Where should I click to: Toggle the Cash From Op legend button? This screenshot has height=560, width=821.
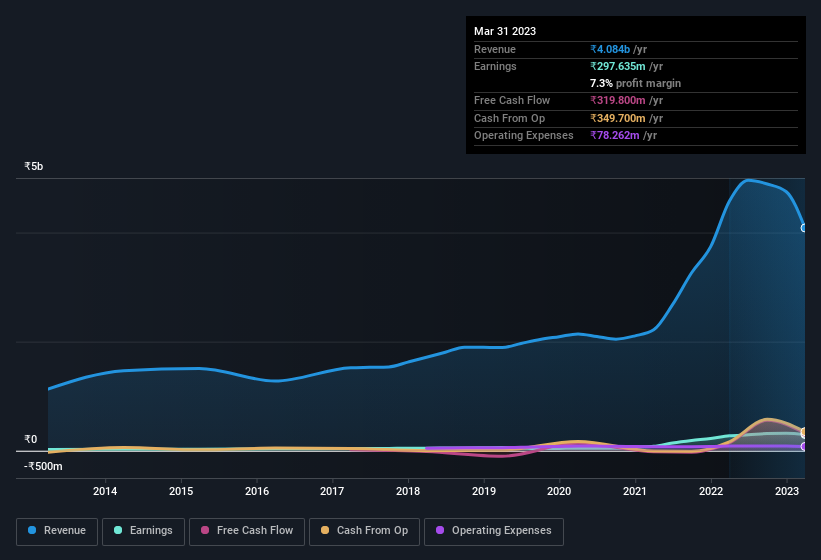click(x=364, y=531)
